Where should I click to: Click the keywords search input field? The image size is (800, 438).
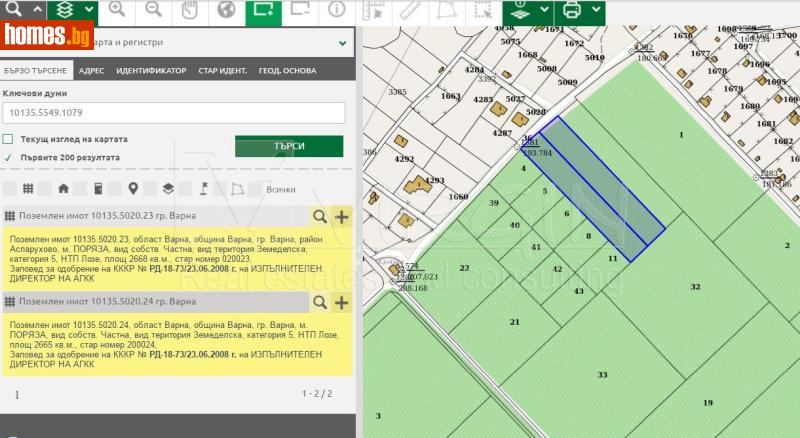[x=174, y=113]
